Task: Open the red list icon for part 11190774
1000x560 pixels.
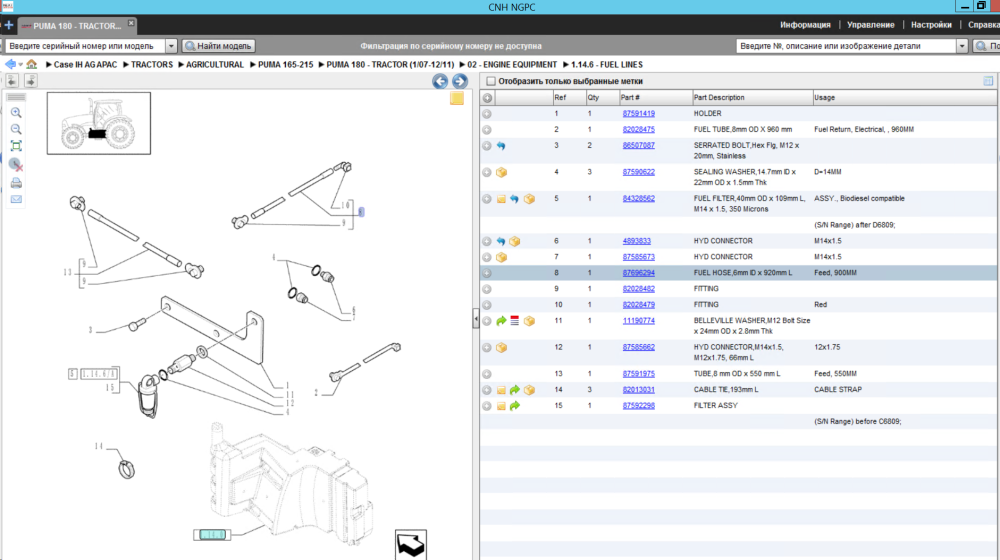Action: (515, 320)
